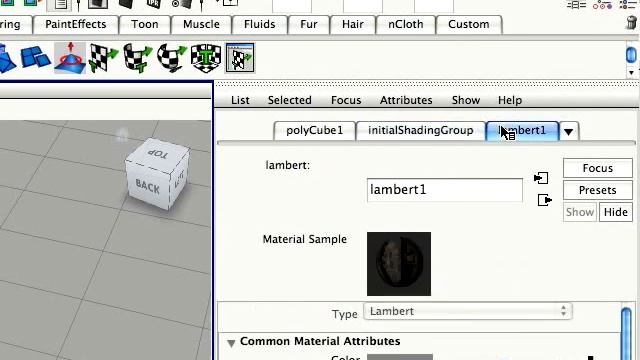Click the shelf trash can icon
The height and width of the screenshot is (360, 640).
tap(632, 22)
